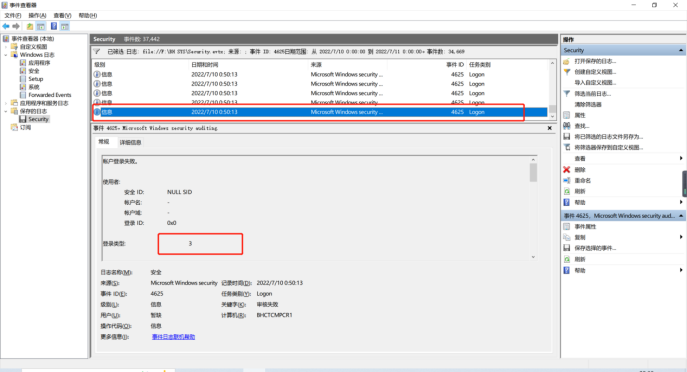This screenshot has height=372, width=687.
Task: Click the Forward arrow toolbar icon
Action: click(x=16, y=26)
